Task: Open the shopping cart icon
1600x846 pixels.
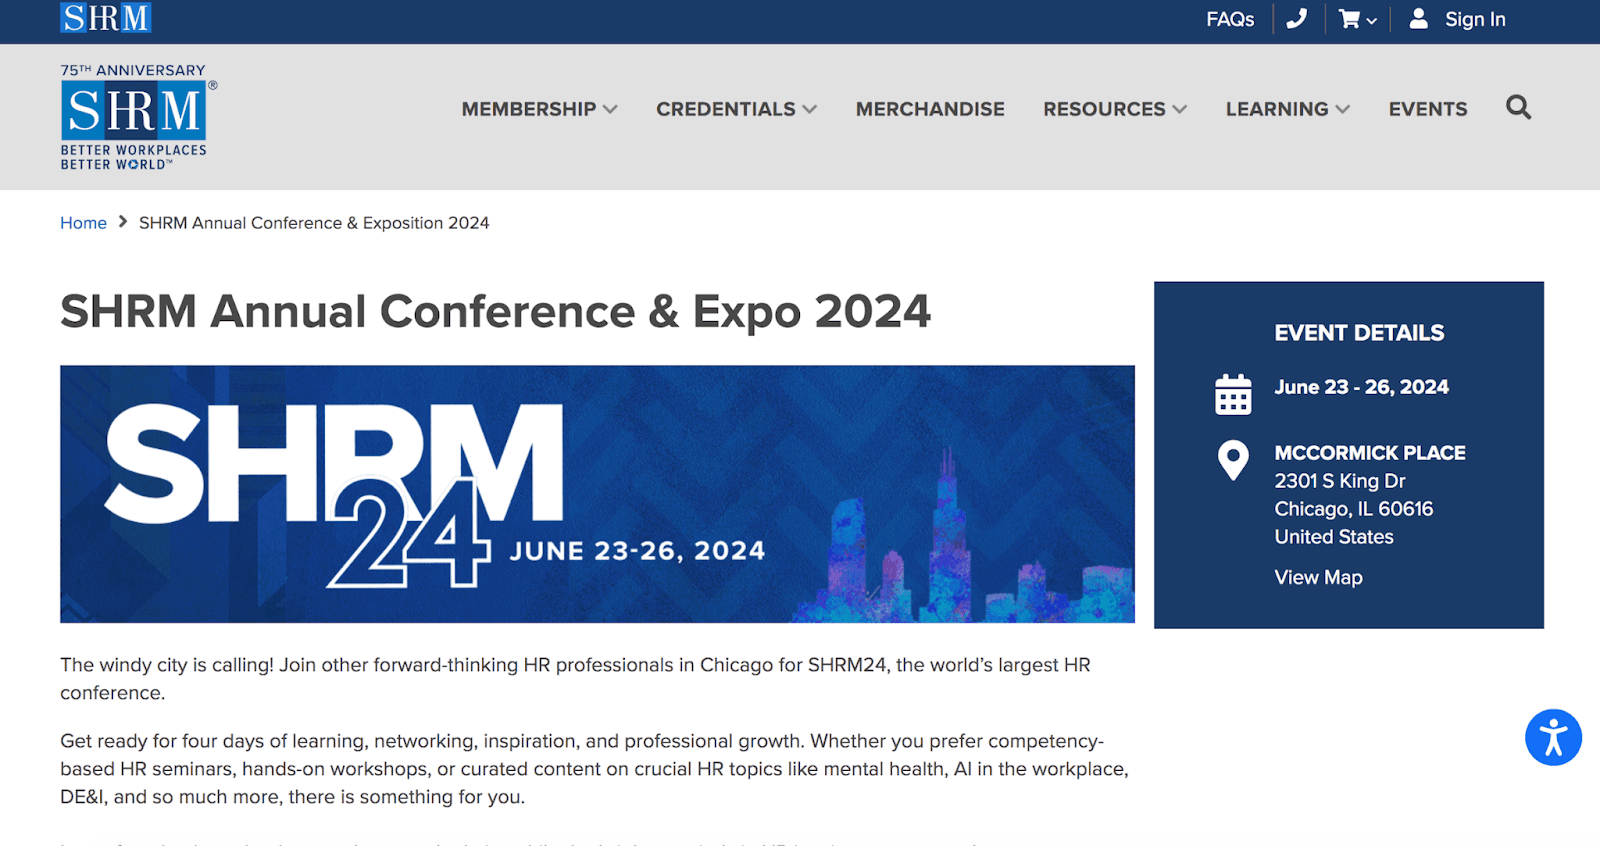Action: tap(1349, 19)
